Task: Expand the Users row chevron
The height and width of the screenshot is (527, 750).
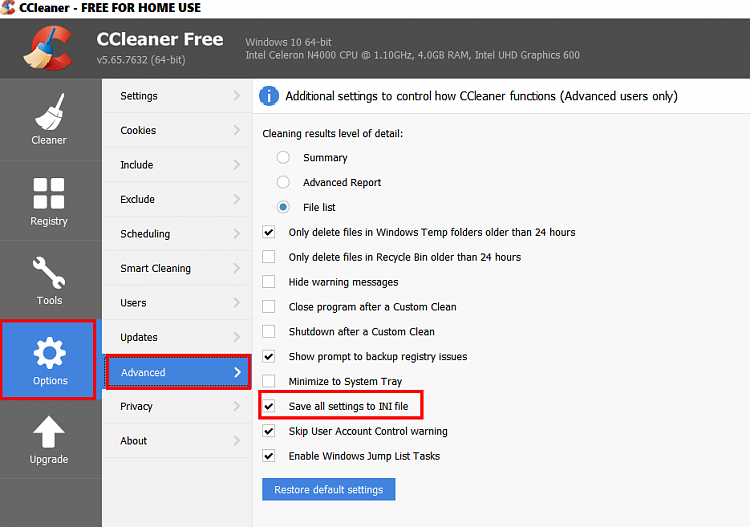Action: point(237,303)
